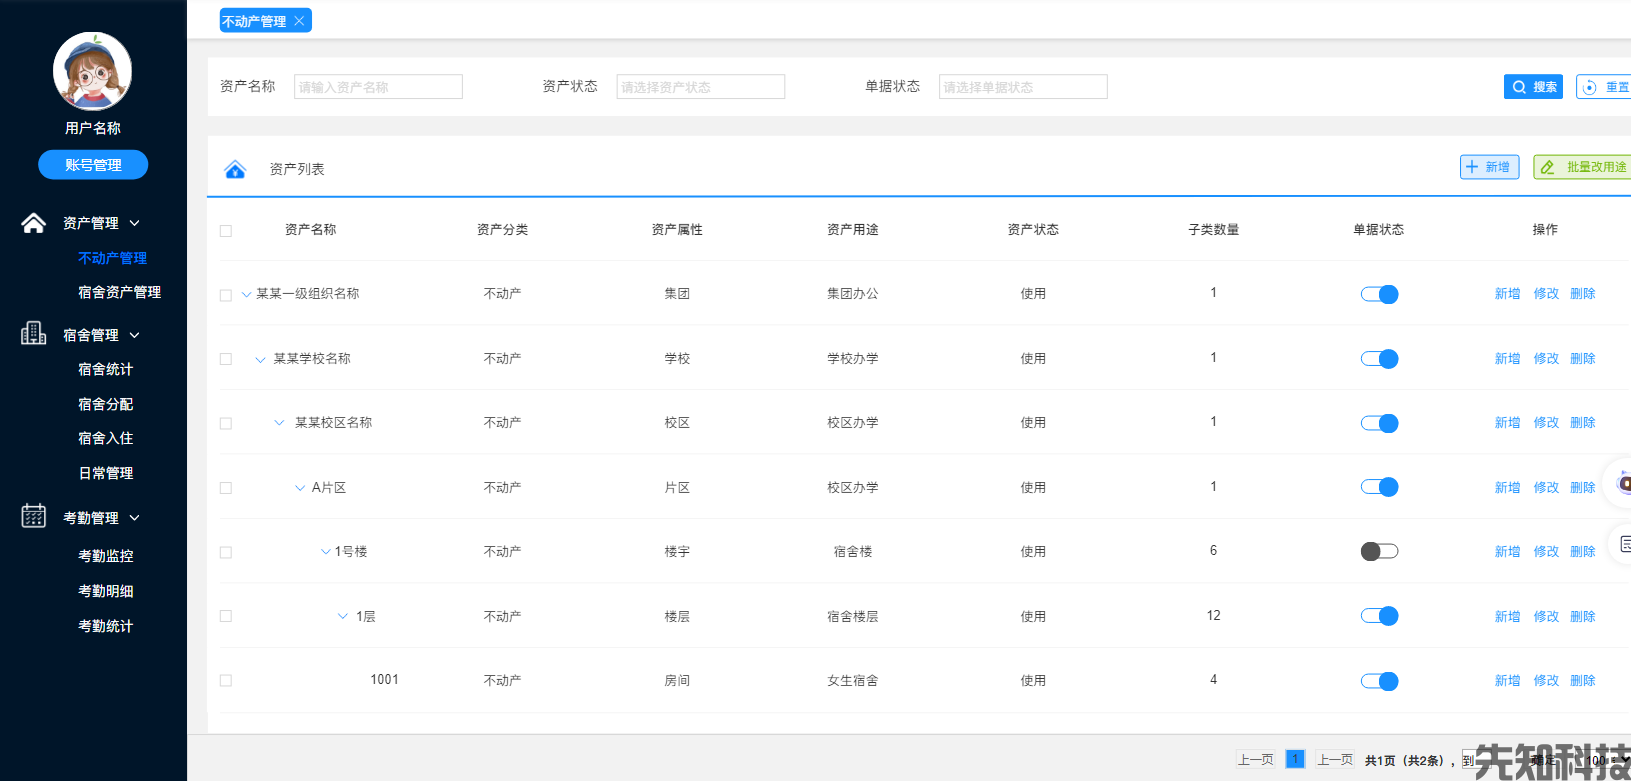Check the checkbox for 1层 row
1631x781 pixels.
[x=226, y=616]
